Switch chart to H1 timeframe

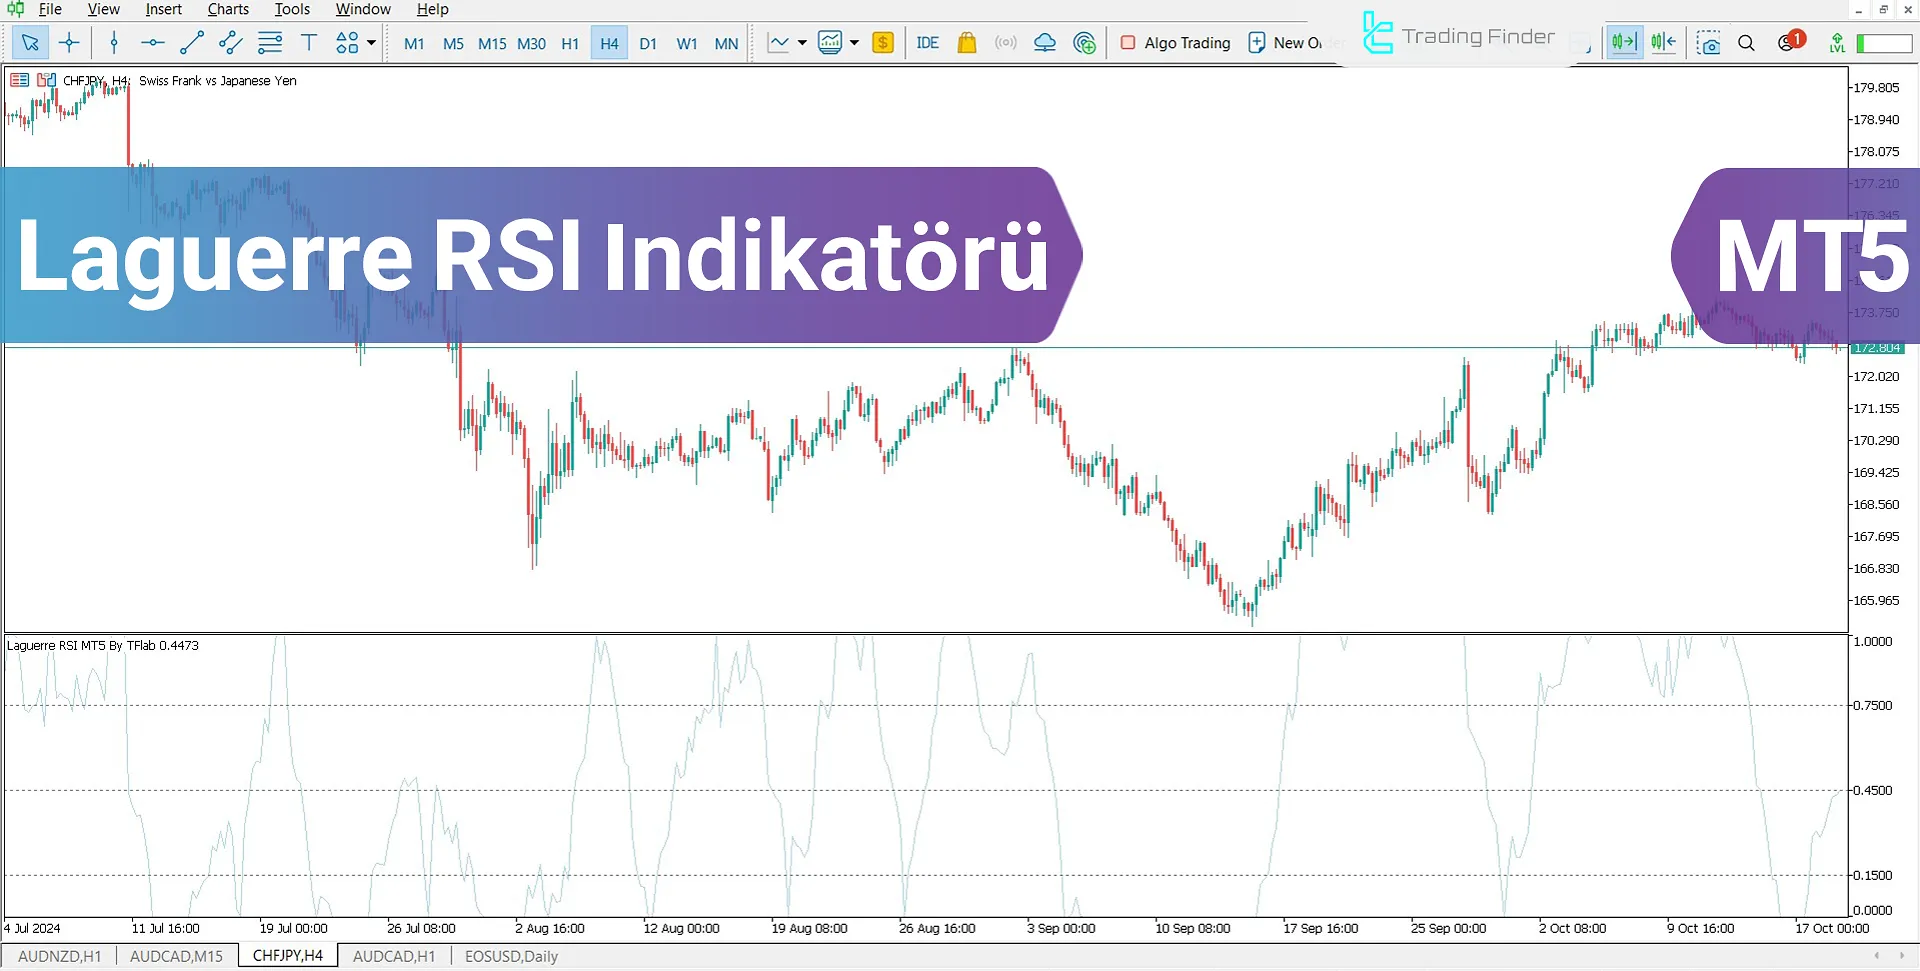click(x=570, y=44)
